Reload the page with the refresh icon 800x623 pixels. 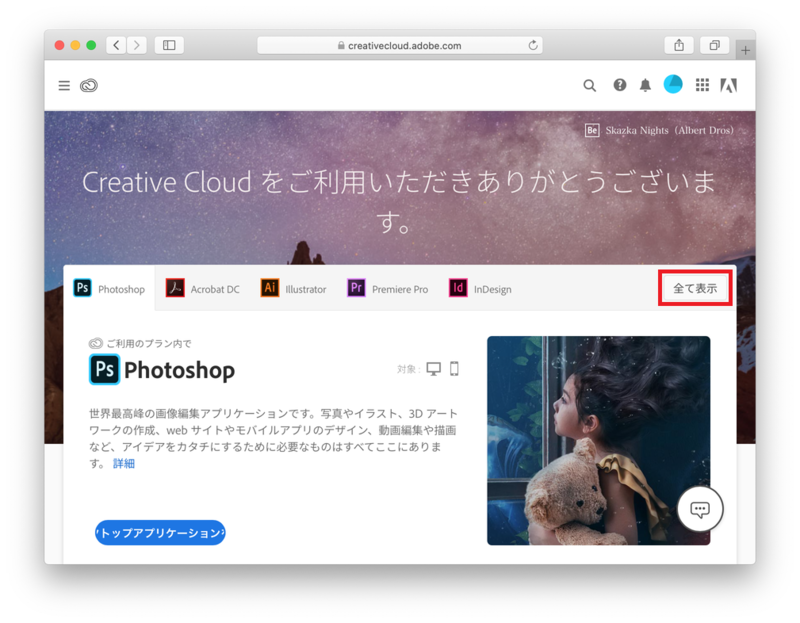(533, 45)
